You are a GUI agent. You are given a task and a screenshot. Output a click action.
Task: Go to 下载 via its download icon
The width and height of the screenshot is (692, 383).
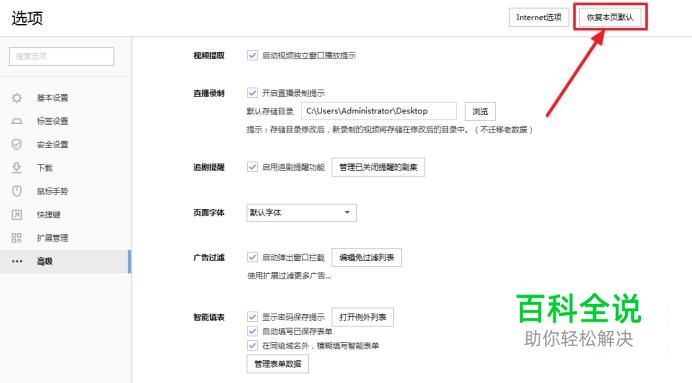(17, 168)
